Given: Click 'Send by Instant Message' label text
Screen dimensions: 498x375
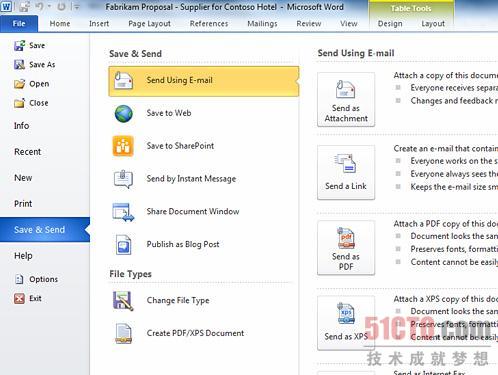Looking at the screenshot, I should pyautogui.click(x=191, y=179).
